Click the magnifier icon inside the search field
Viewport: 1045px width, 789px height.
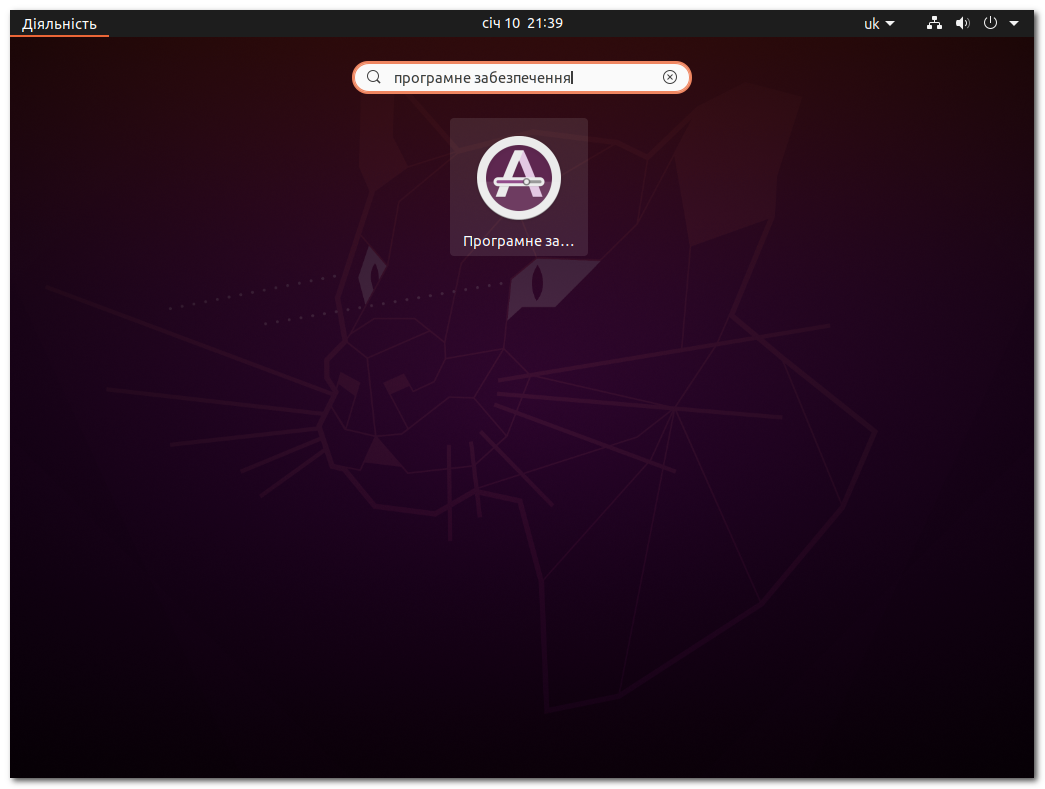373,77
